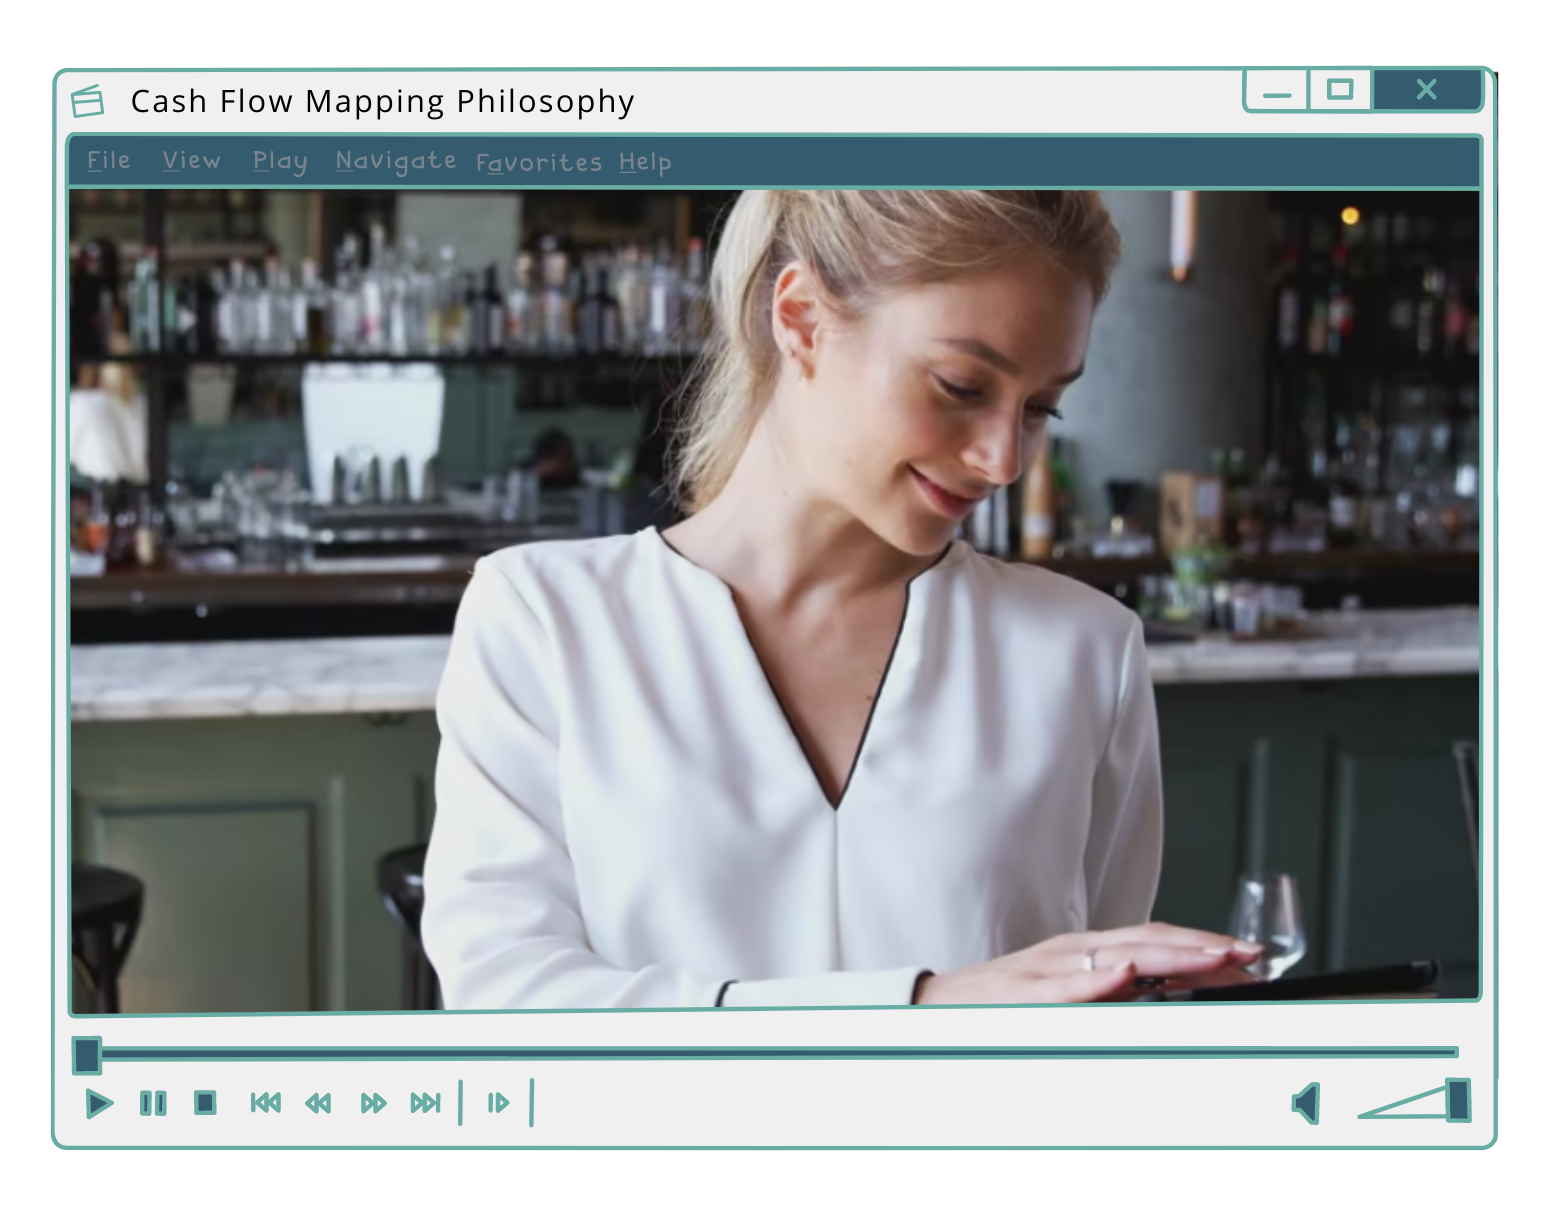Minimize the player window
This screenshot has height=1213, width=1545.
coord(1276,91)
